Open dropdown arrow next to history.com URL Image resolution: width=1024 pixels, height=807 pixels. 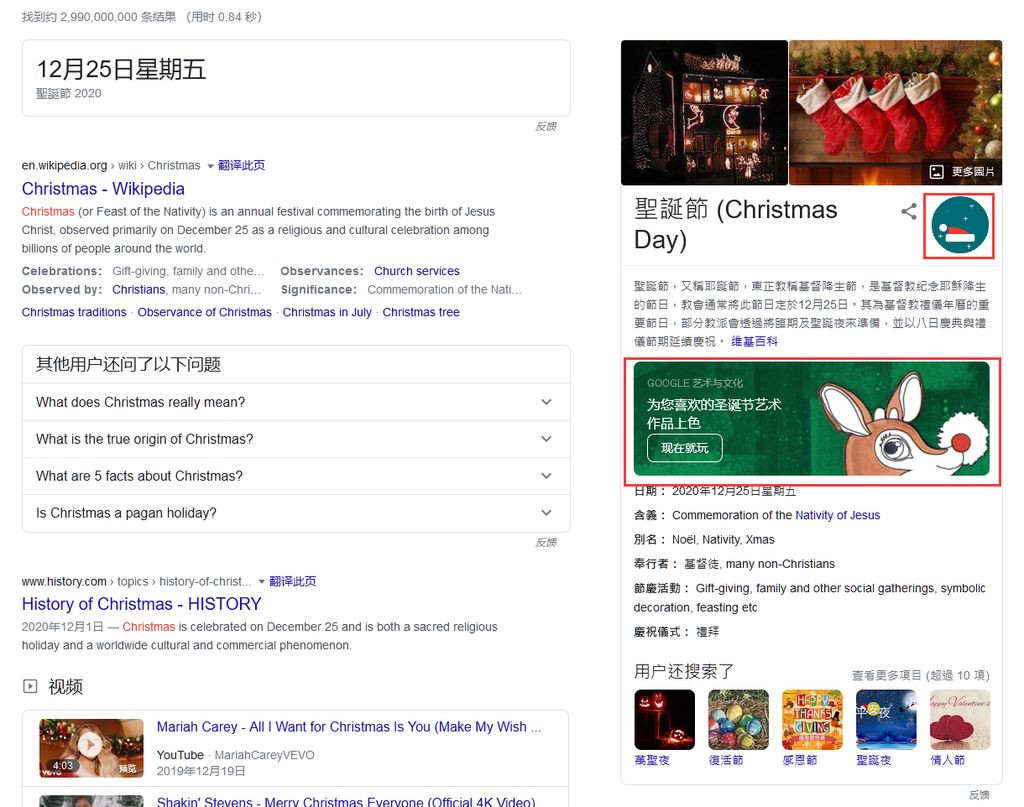pos(261,582)
